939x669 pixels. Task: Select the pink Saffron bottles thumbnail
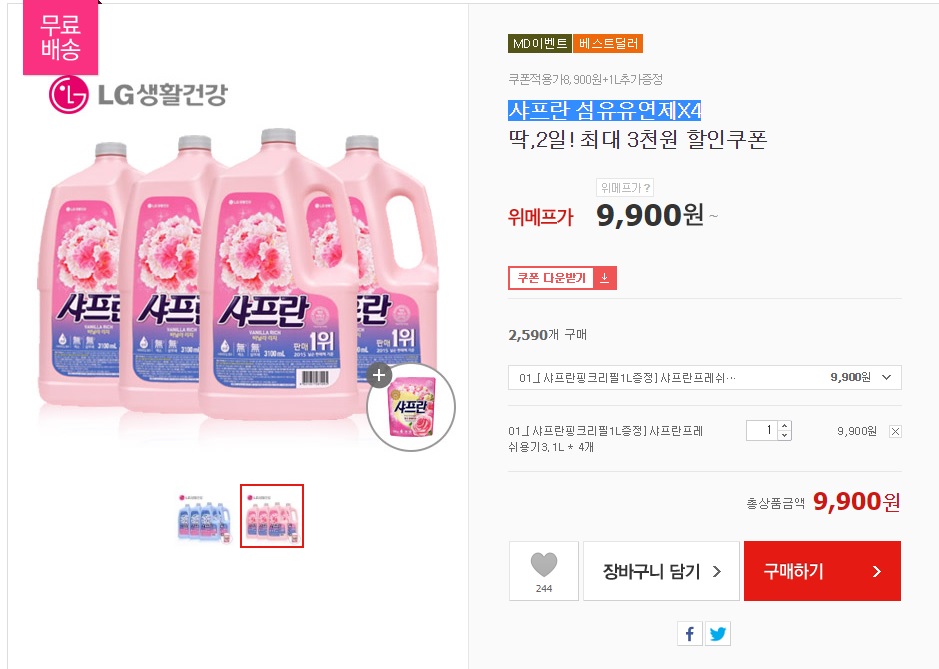click(x=271, y=515)
